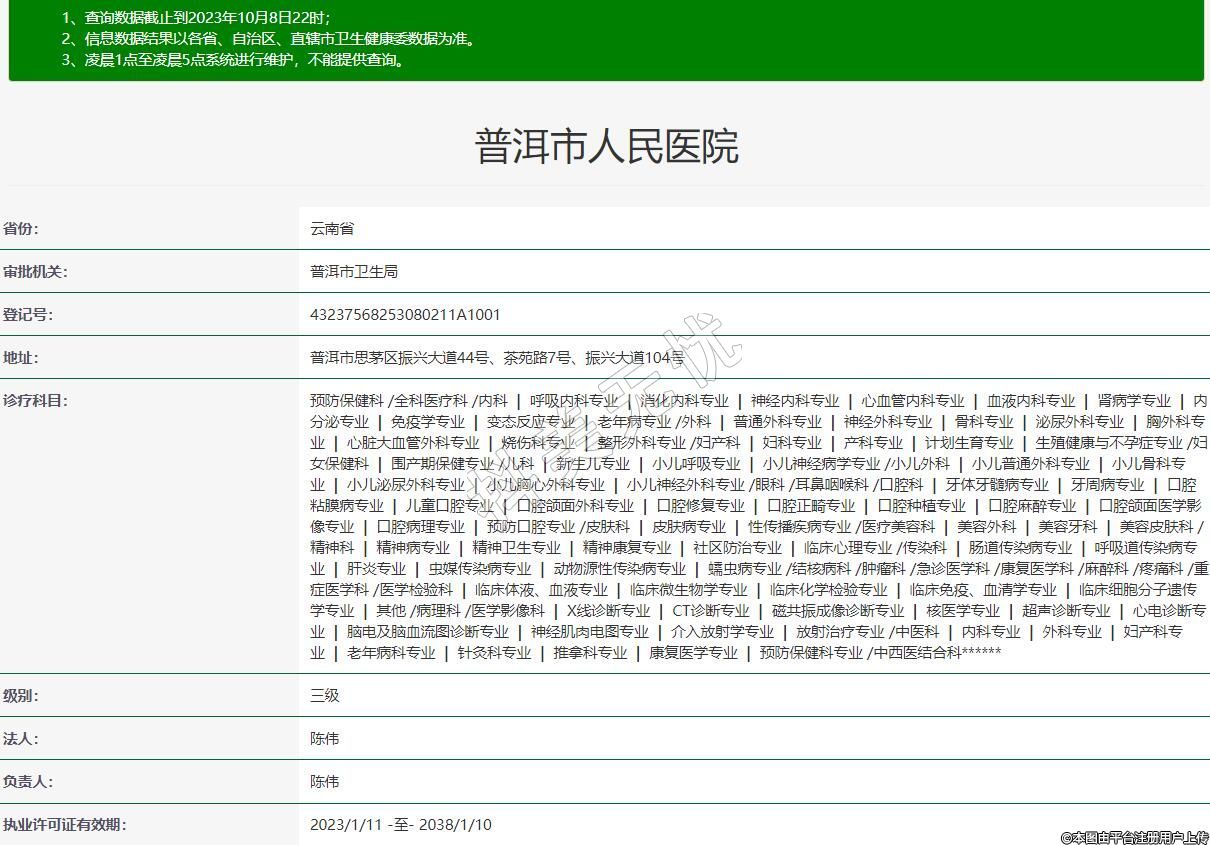
Task: Select the 地址 field label
Action: [x=20, y=357]
